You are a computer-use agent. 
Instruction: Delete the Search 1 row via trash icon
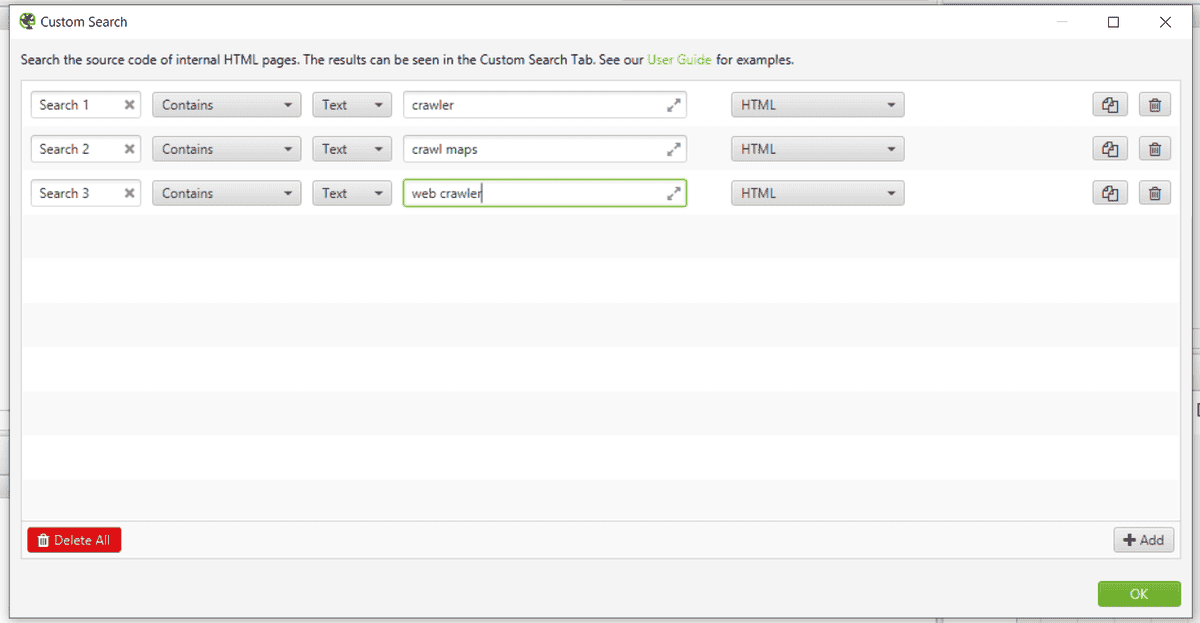tap(1154, 105)
